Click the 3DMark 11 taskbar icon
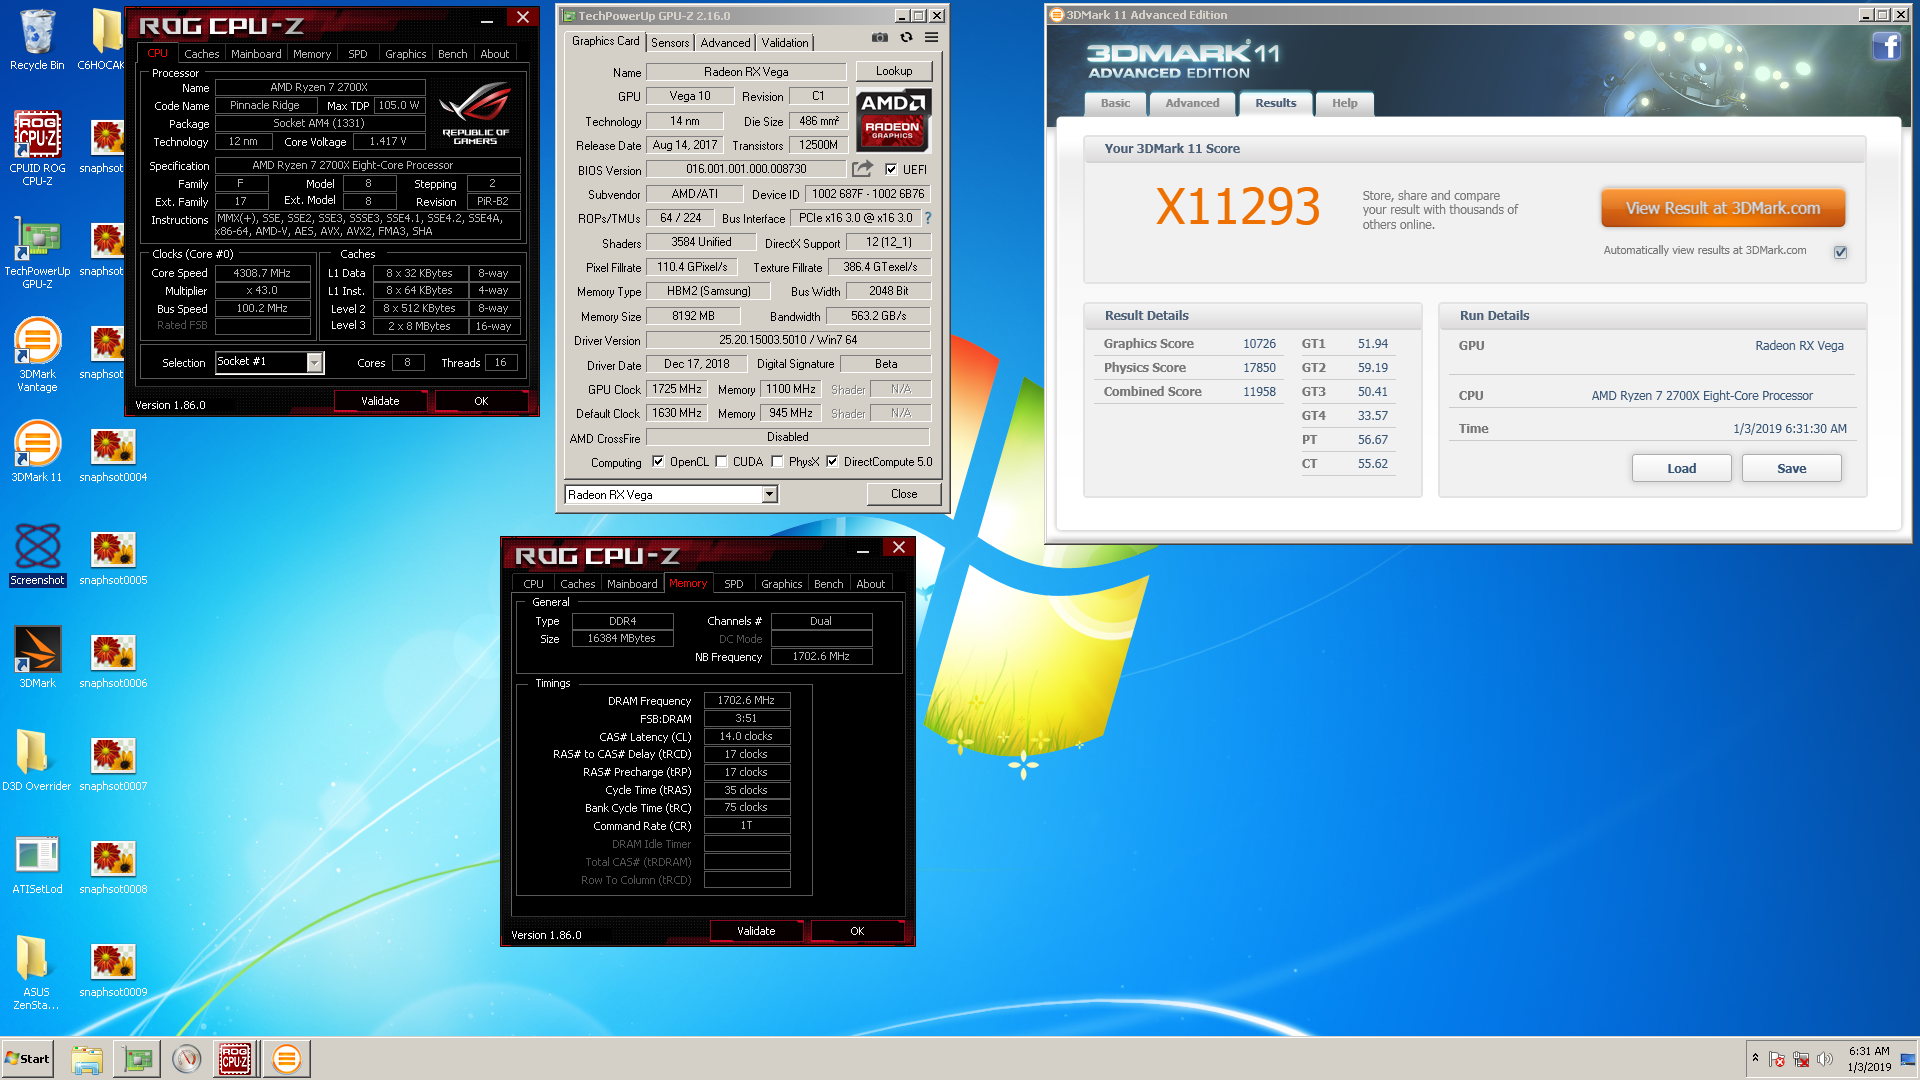Viewport: 1920px width, 1080px height. (x=286, y=1059)
